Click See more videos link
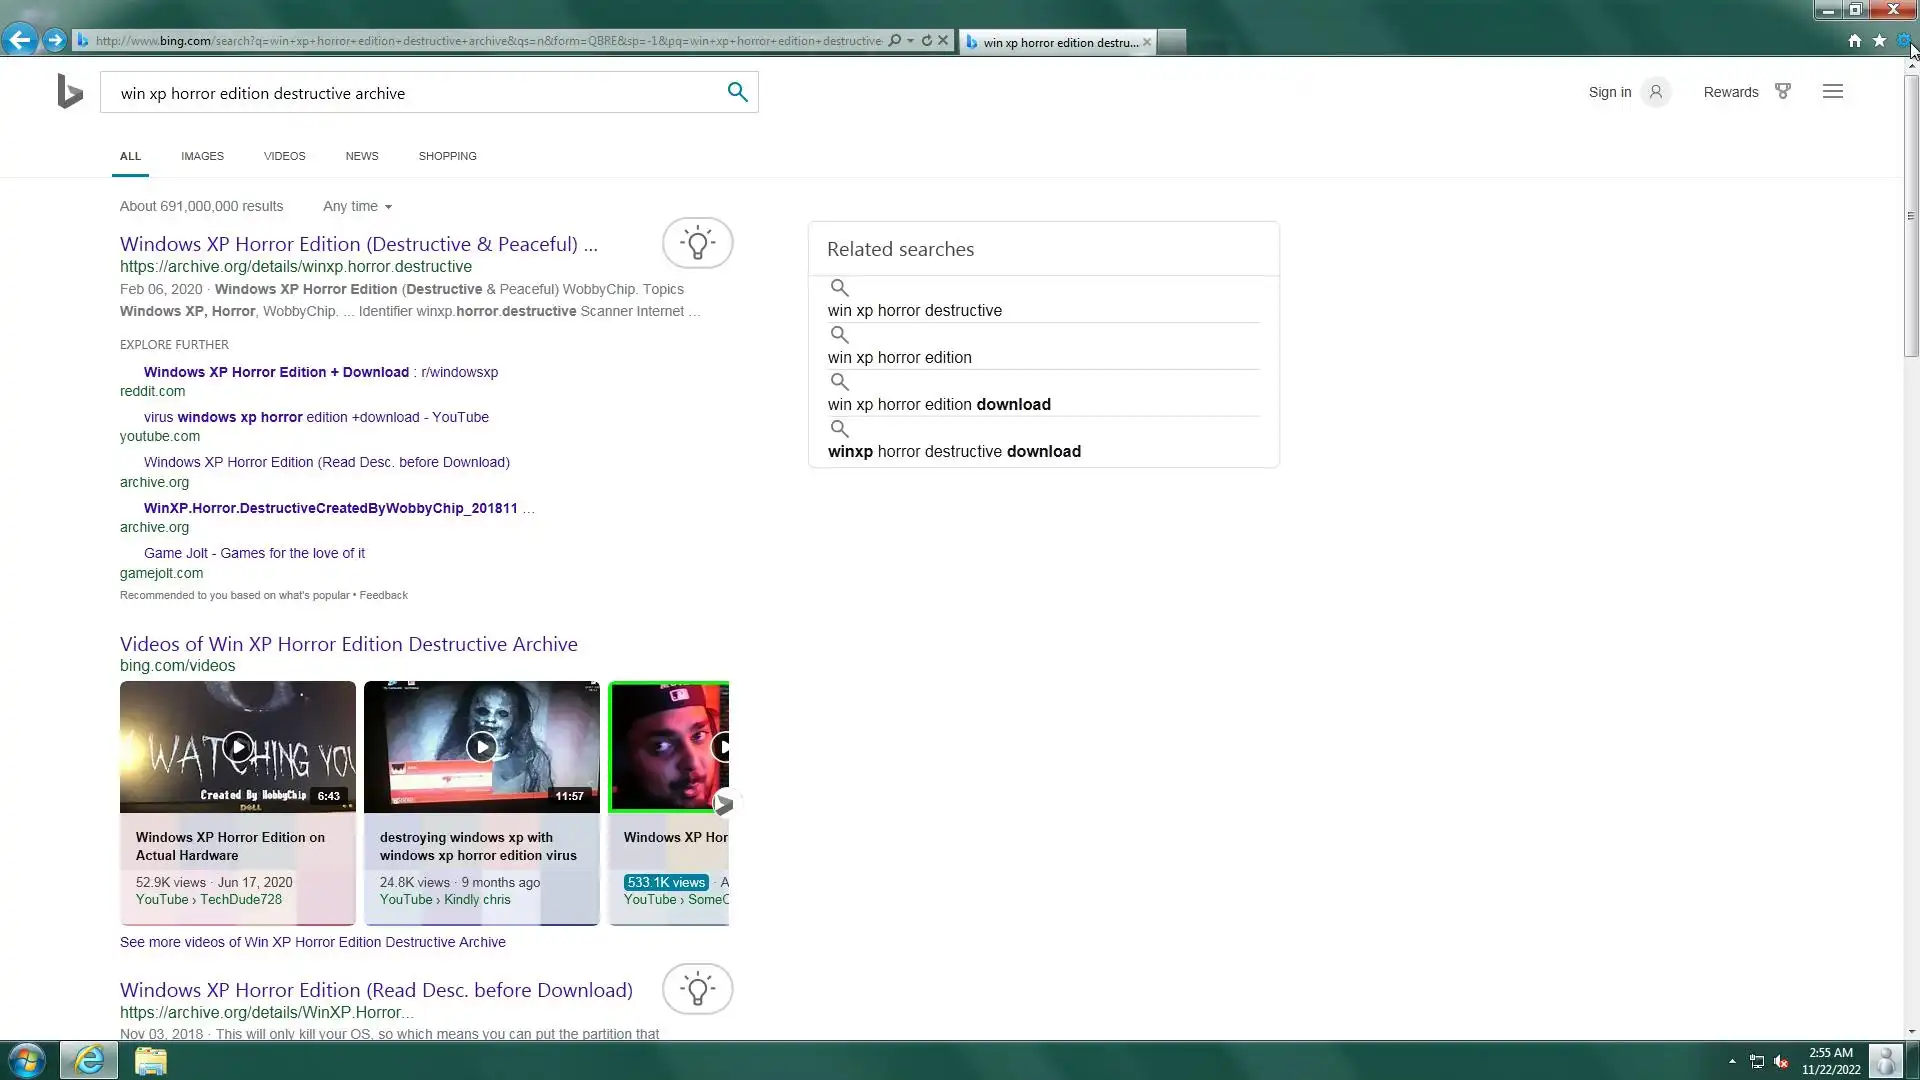 (x=312, y=942)
